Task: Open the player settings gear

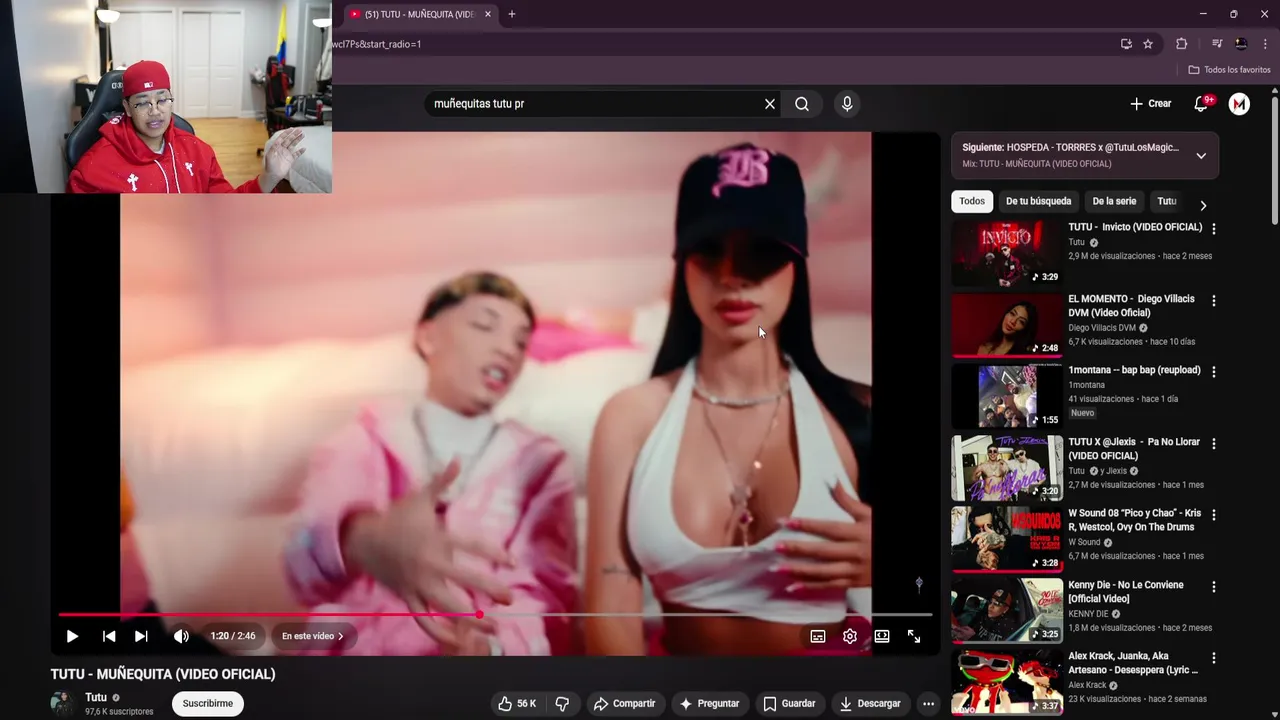Action: [850, 636]
